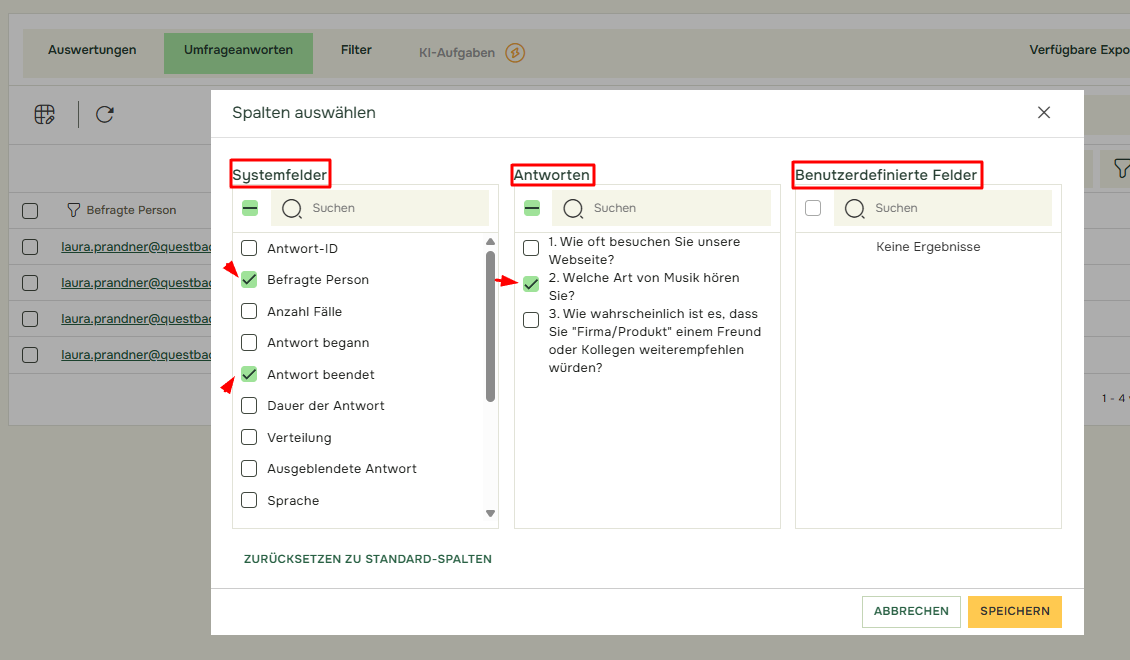Focus the Antworten search input field
1130x660 pixels.
point(675,208)
